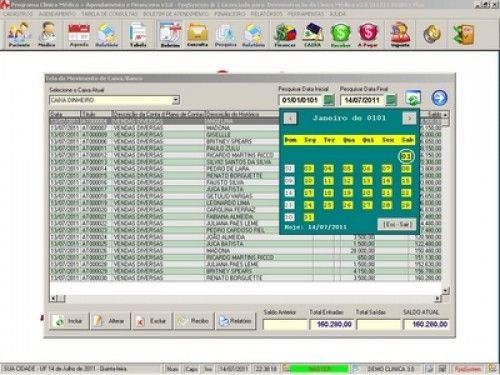Open the Suporte toolbar icon
The height and width of the screenshot is (375, 500).
pyautogui.click(x=400, y=35)
